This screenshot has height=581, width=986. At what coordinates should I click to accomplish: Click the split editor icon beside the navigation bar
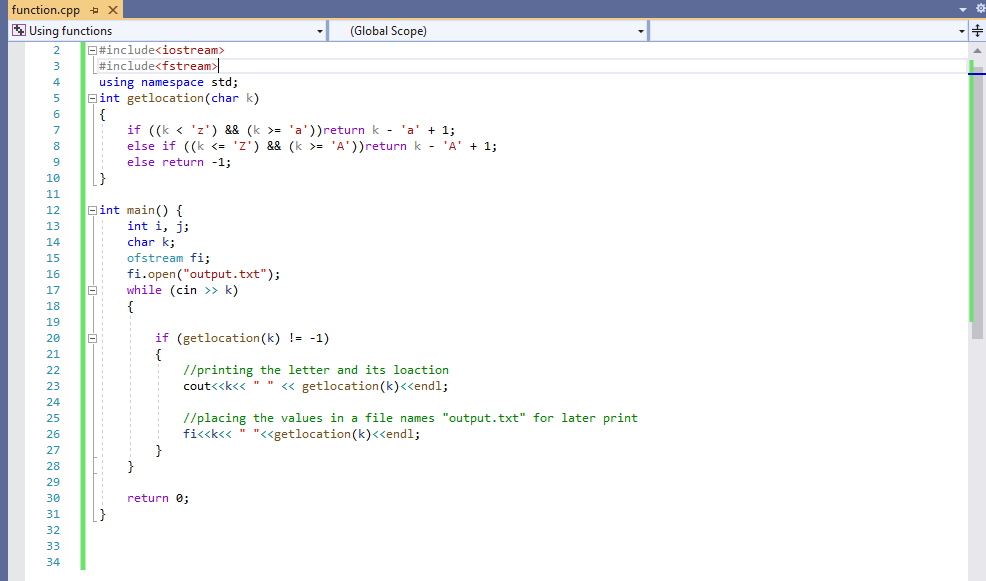click(977, 31)
